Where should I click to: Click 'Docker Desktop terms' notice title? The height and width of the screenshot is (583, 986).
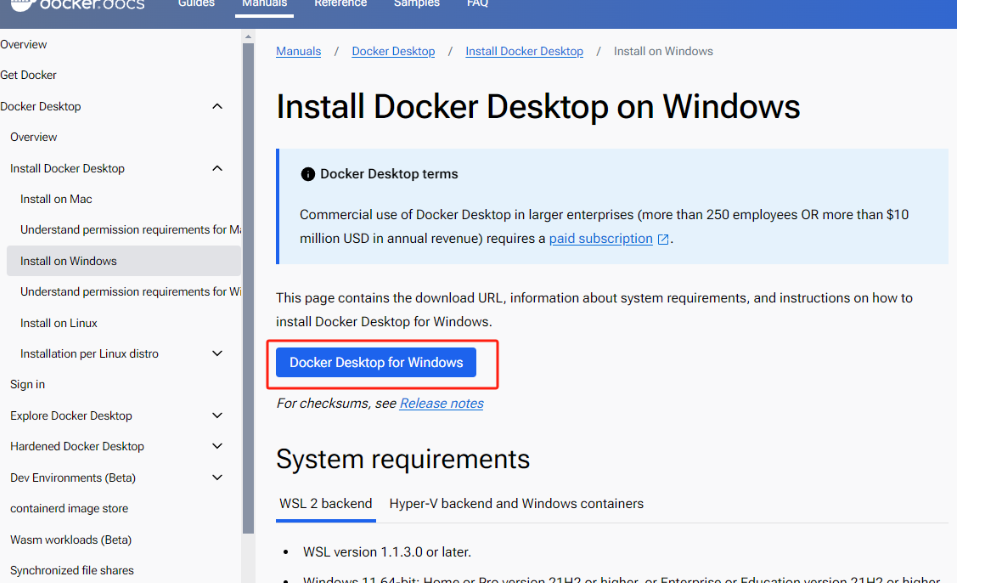tap(389, 174)
